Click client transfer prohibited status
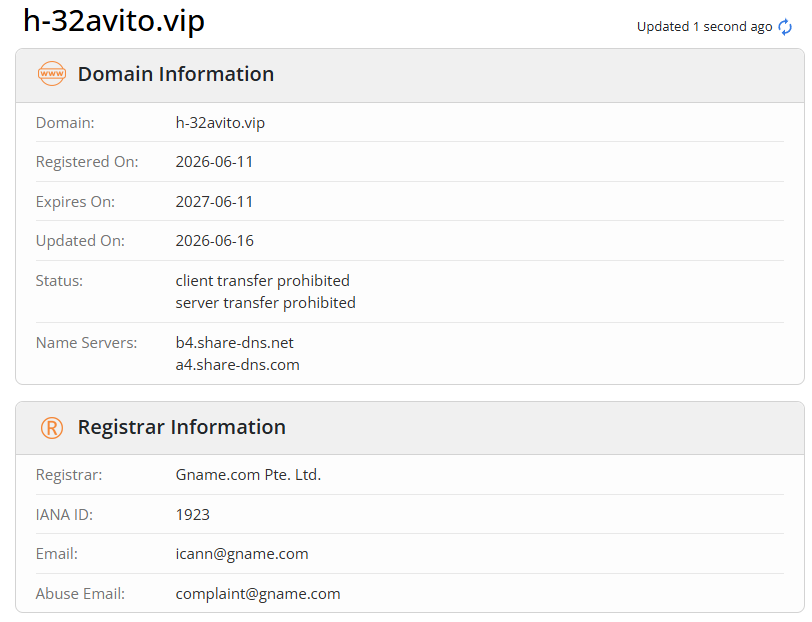 click(263, 281)
